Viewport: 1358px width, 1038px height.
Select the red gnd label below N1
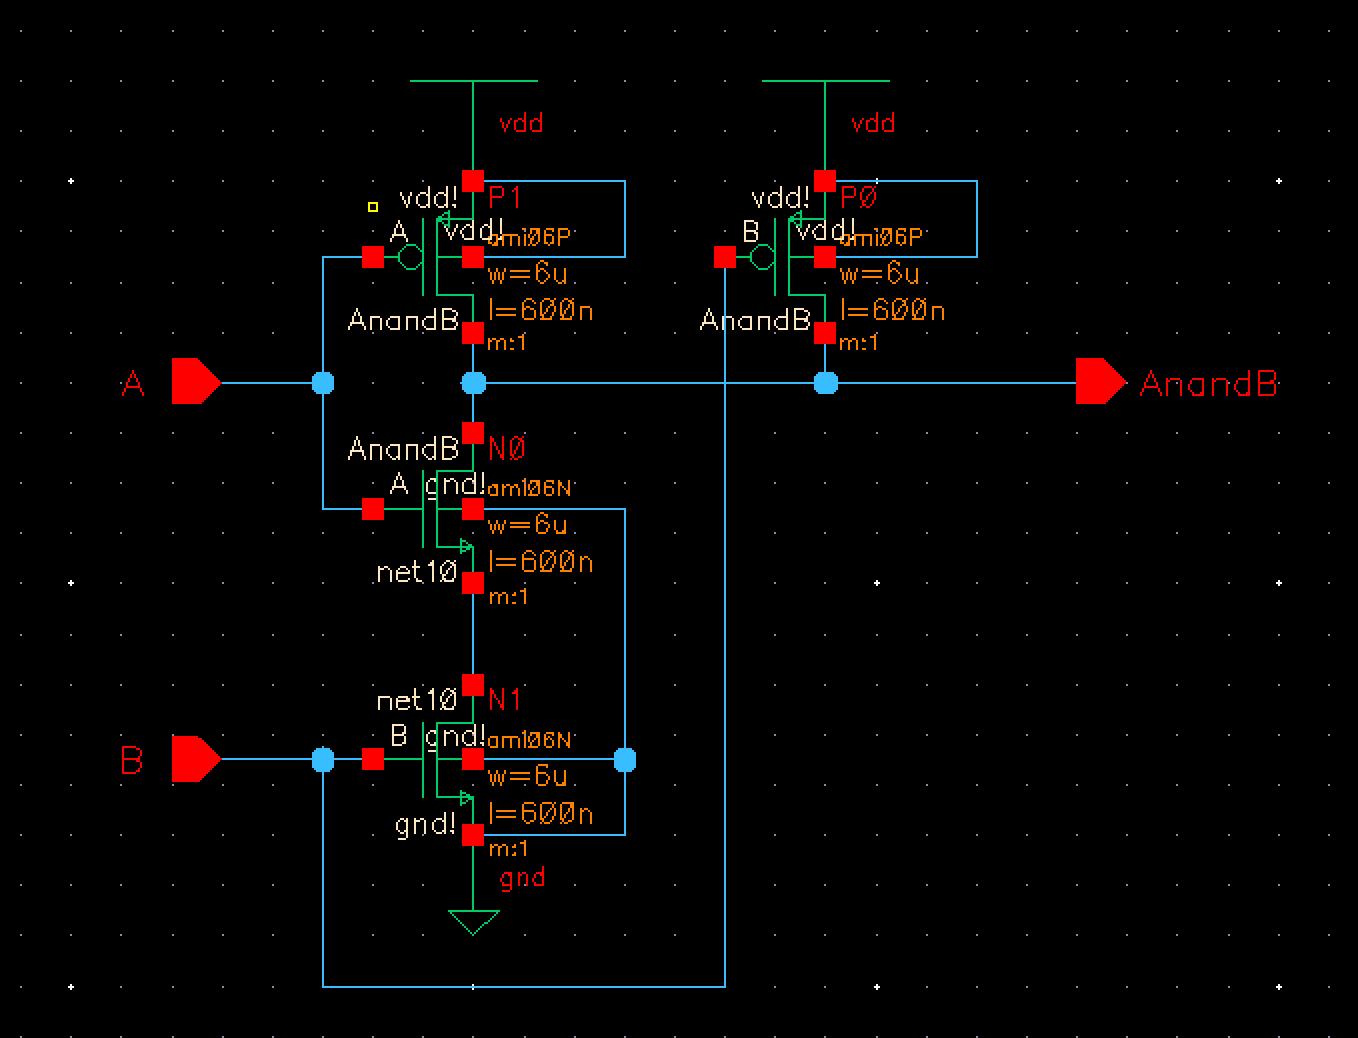[x=522, y=879]
